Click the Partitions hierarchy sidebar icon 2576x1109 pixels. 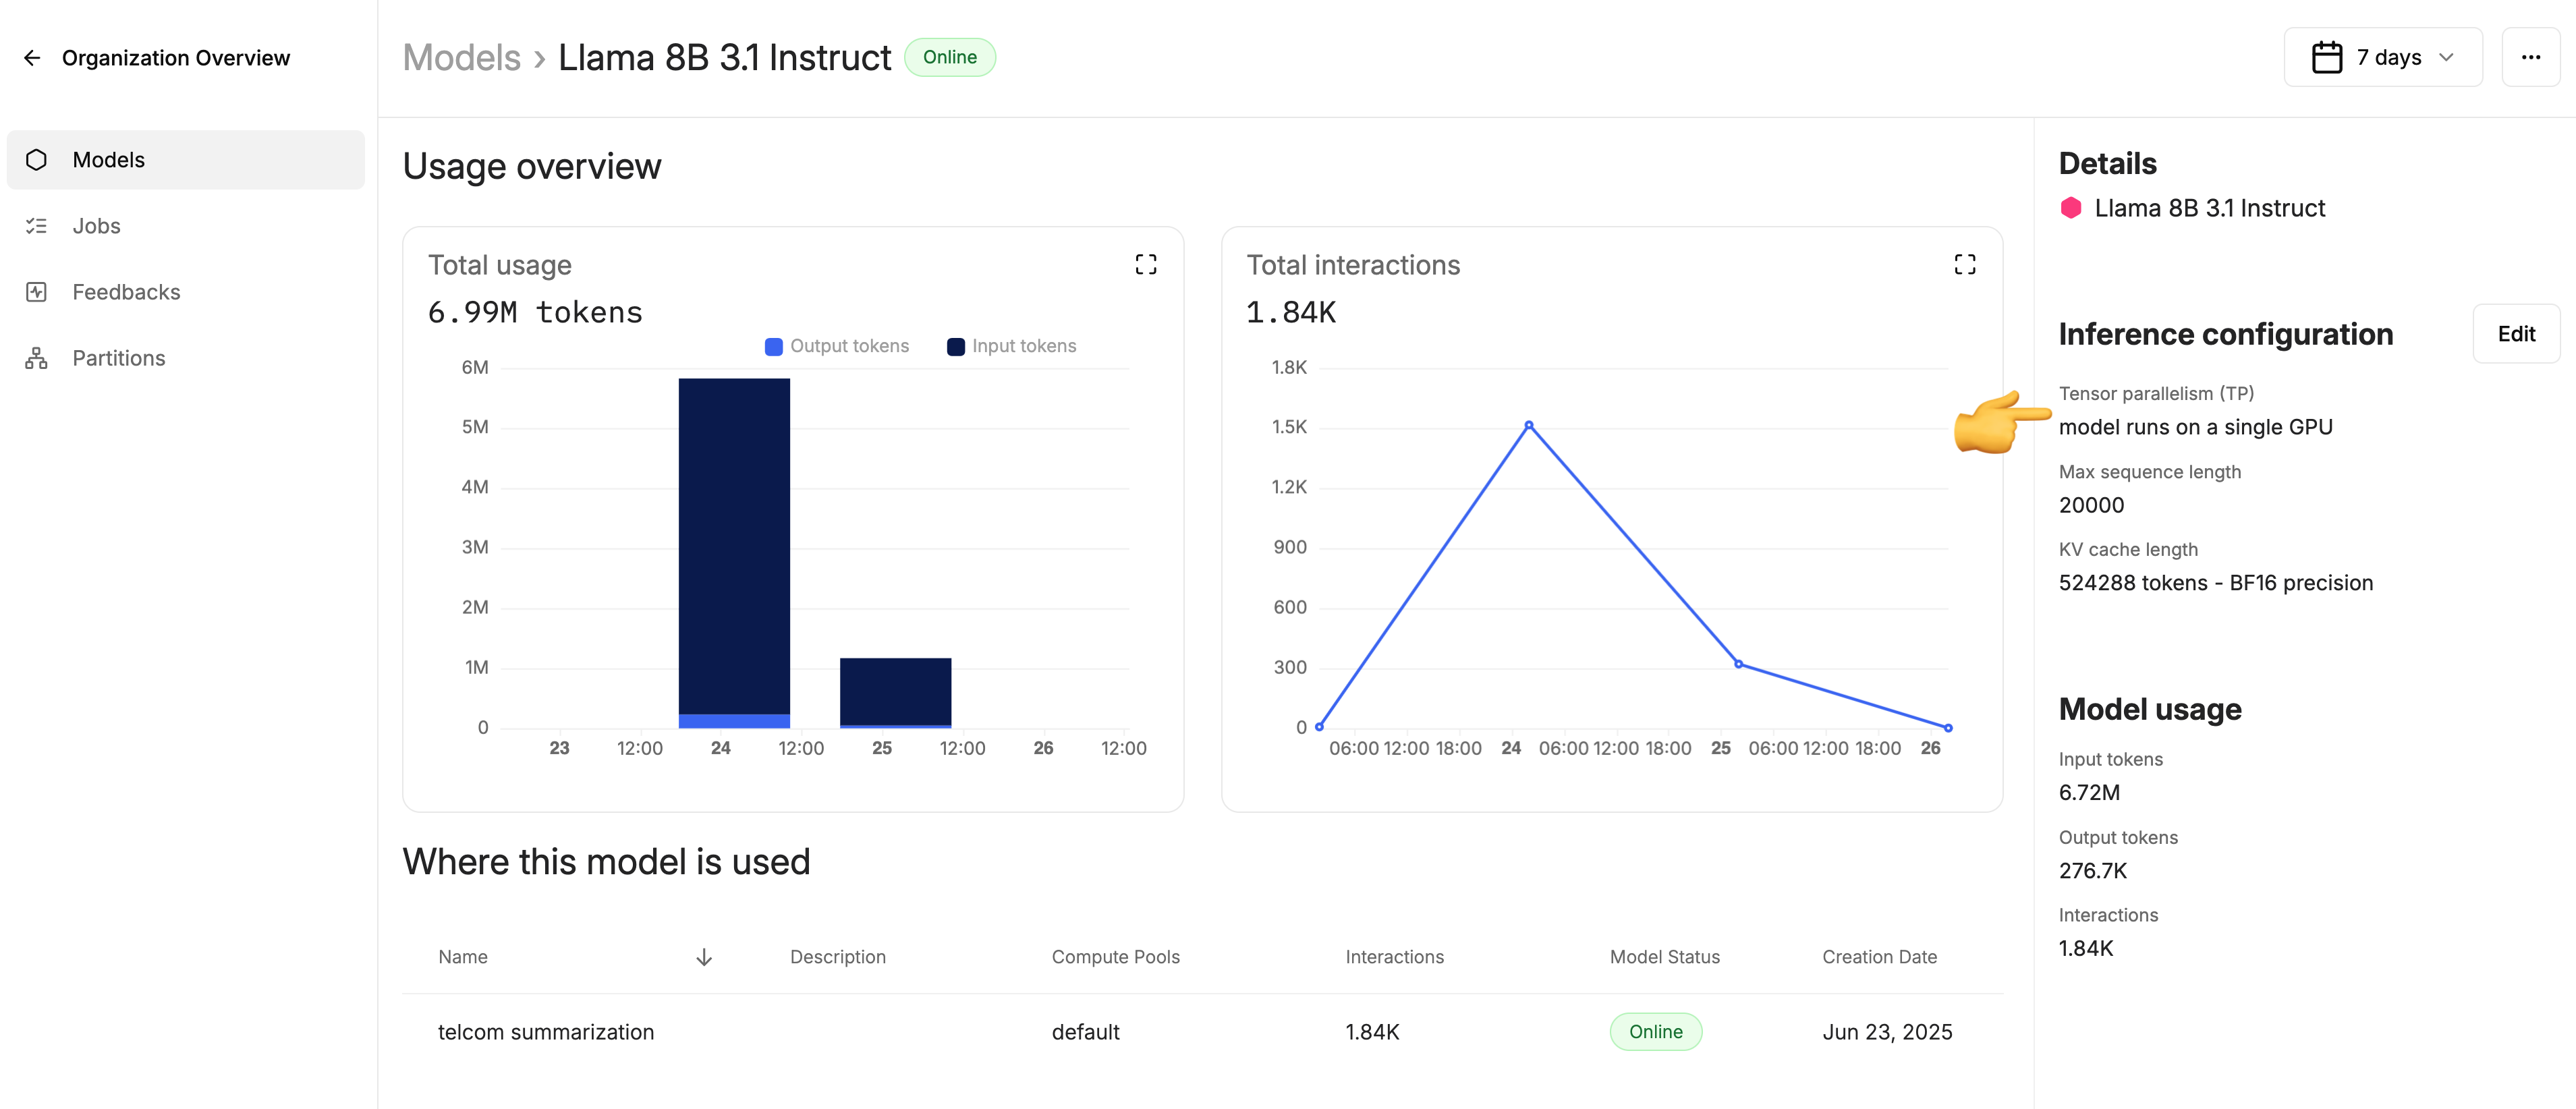(x=37, y=358)
